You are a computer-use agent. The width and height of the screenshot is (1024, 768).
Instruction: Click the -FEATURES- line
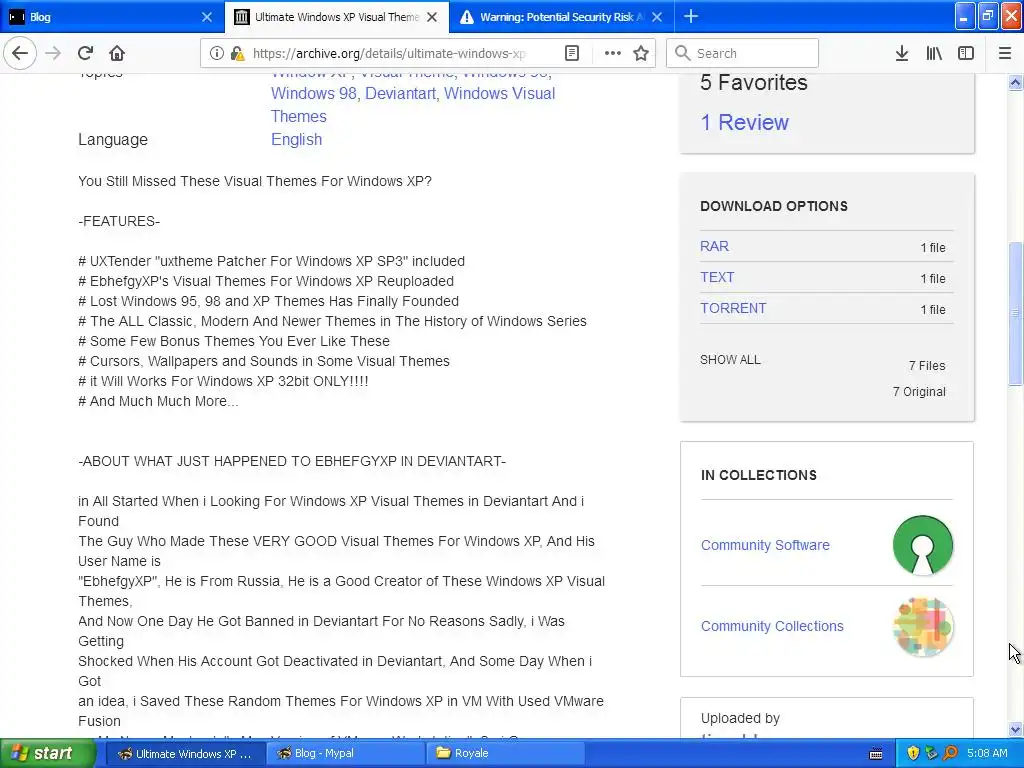click(119, 221)
